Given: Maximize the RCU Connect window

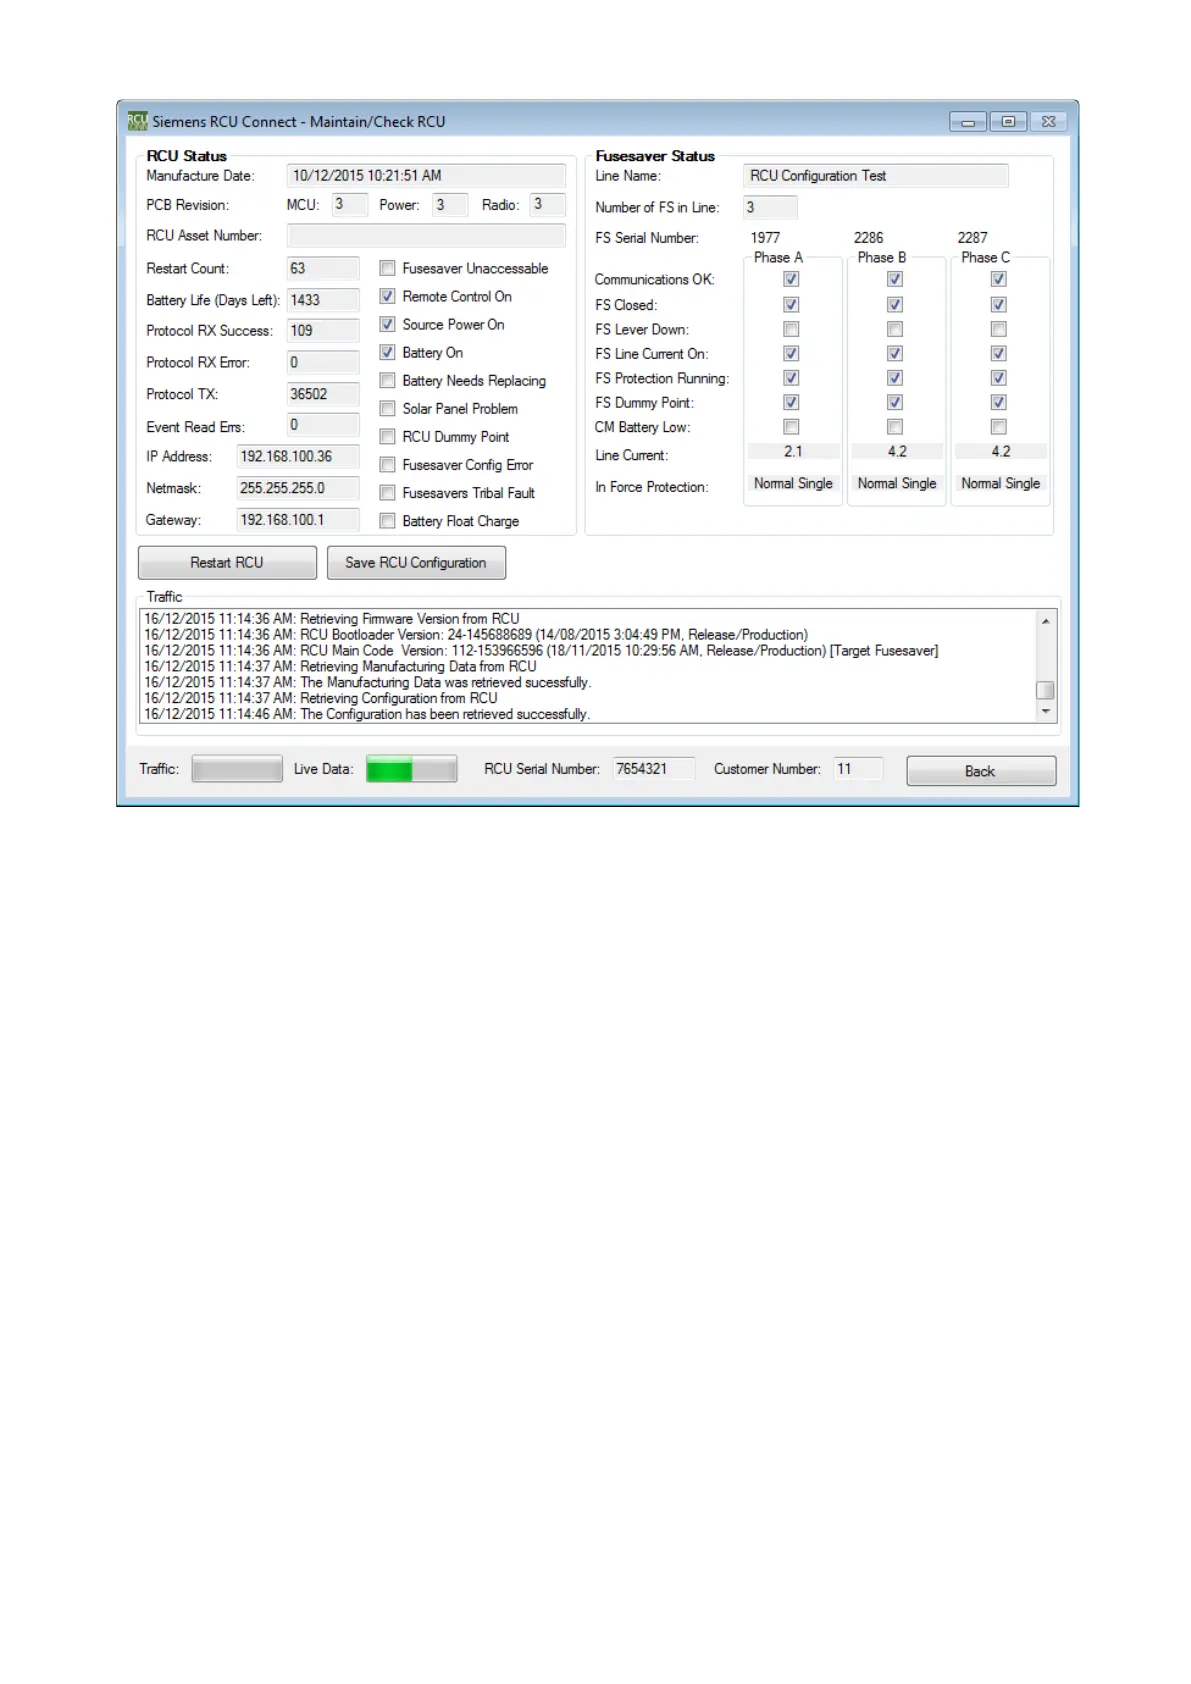Looking at the screenshot, I should 1008,122.
